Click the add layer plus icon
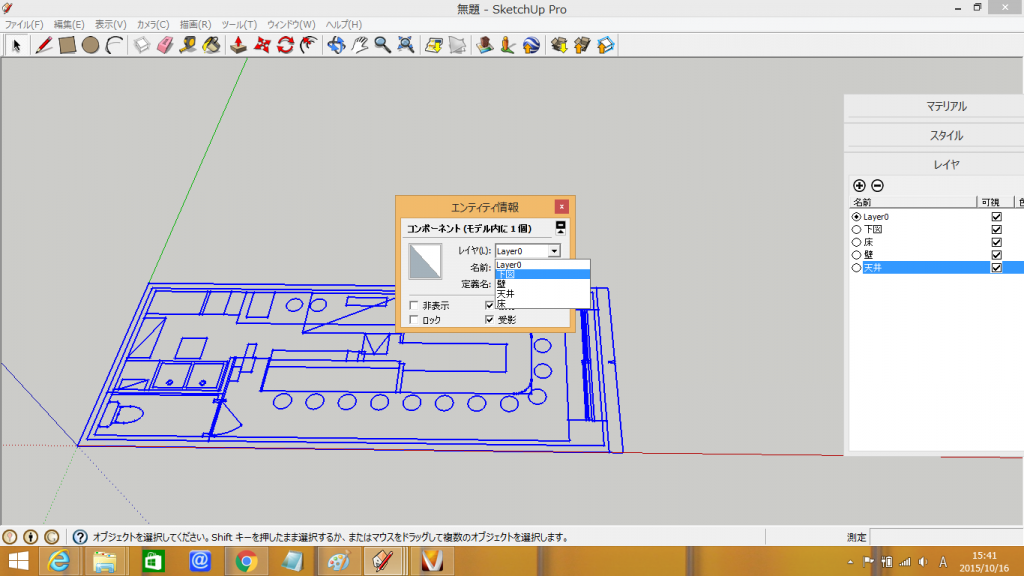1024x576 pixels. [x=859, y=185]
